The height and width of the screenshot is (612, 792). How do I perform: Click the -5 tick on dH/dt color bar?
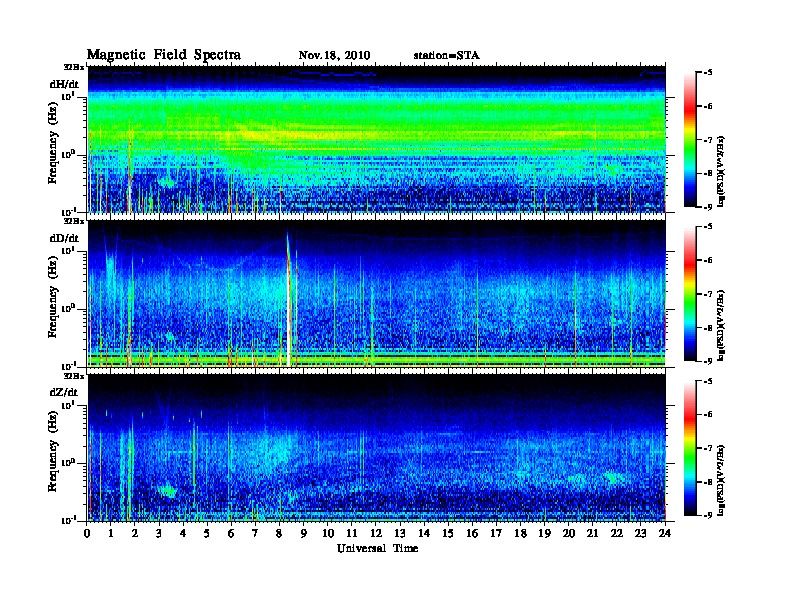coord(708,73)
